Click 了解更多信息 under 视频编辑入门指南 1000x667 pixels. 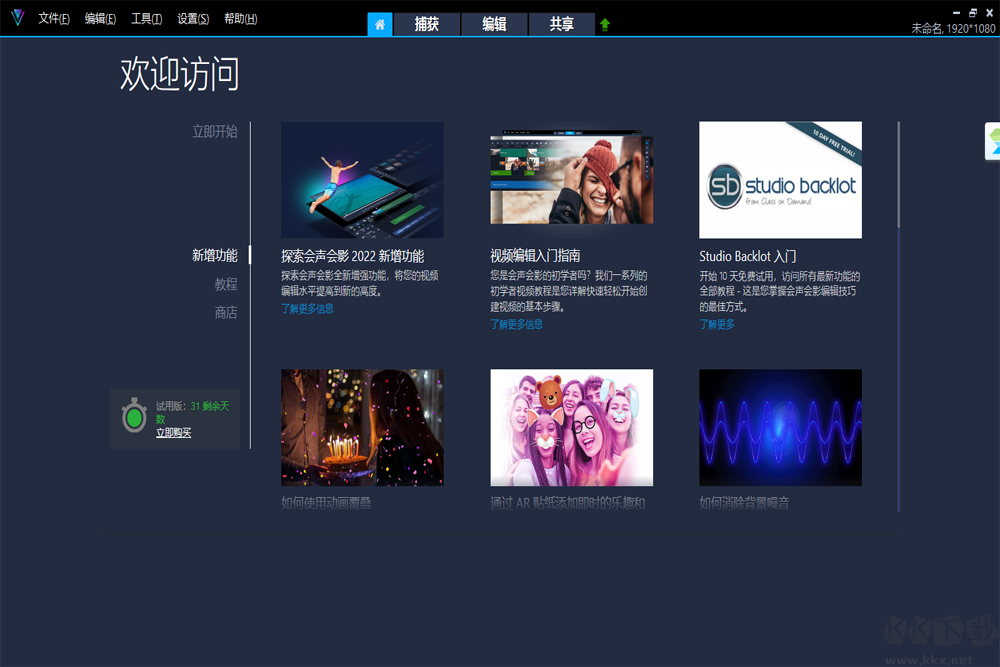coord(517,324)
